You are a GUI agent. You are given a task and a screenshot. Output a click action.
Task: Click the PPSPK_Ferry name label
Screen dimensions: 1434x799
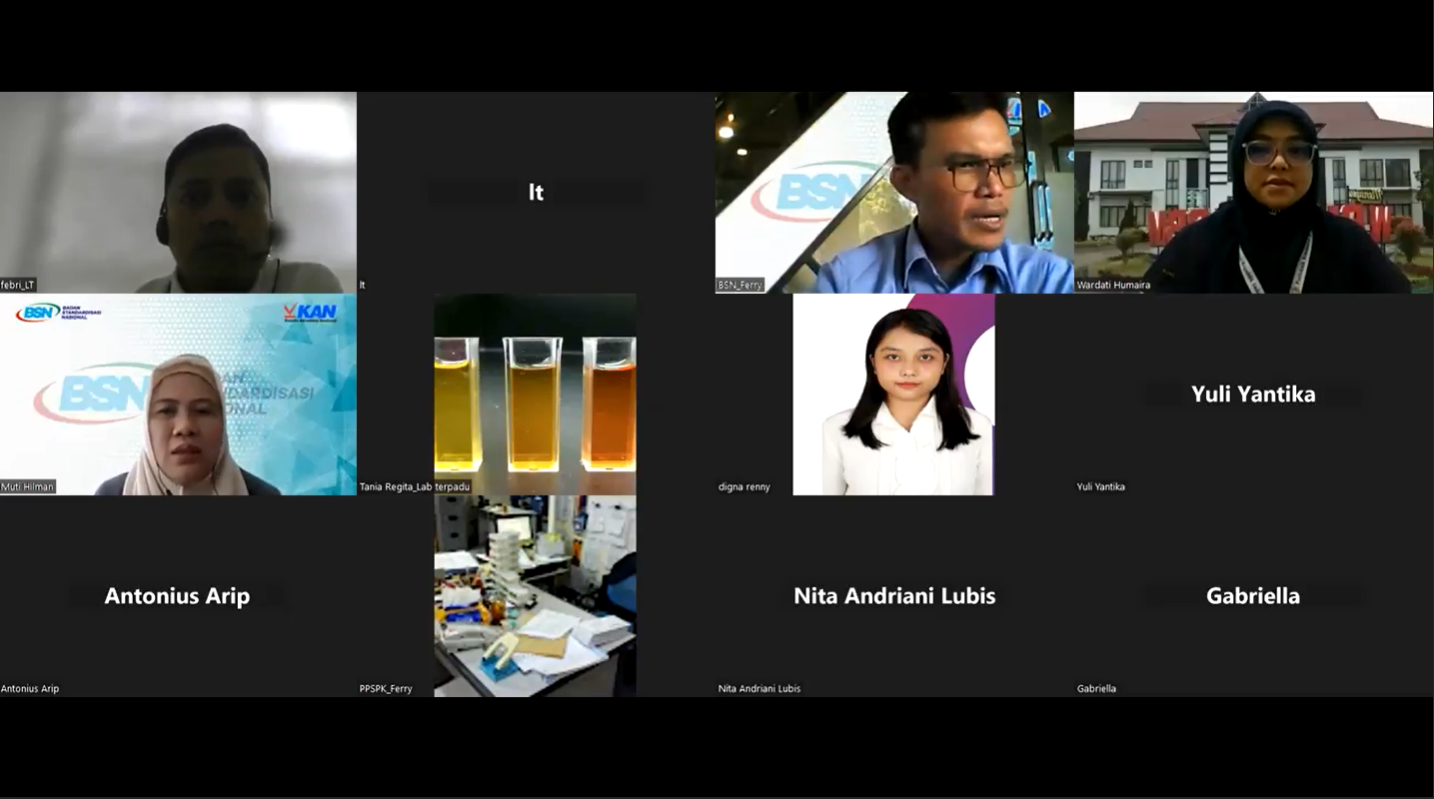(386, 689)
